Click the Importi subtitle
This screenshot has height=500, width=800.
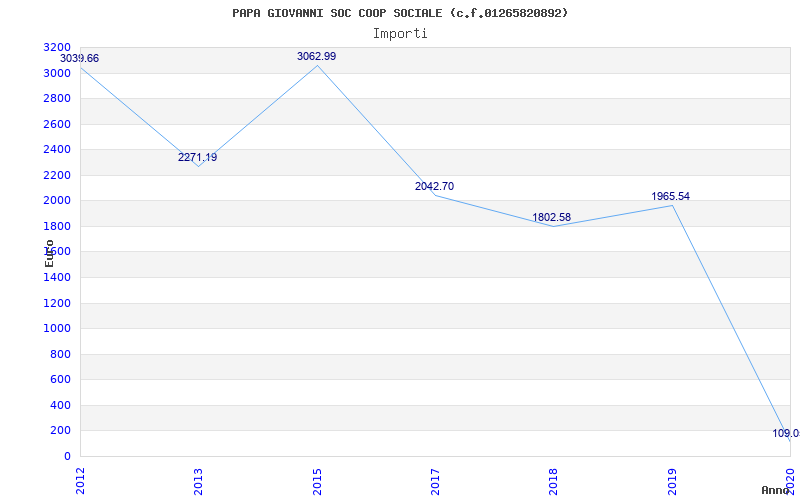coord(400,34)
